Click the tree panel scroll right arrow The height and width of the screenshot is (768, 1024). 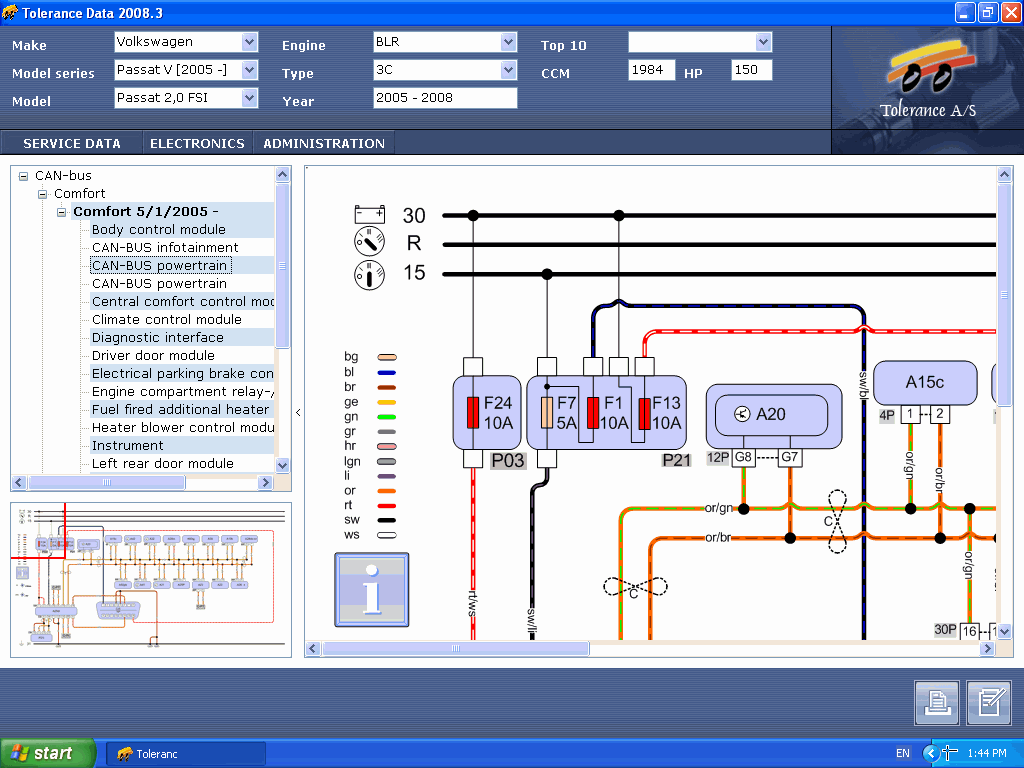click(264, 483)
